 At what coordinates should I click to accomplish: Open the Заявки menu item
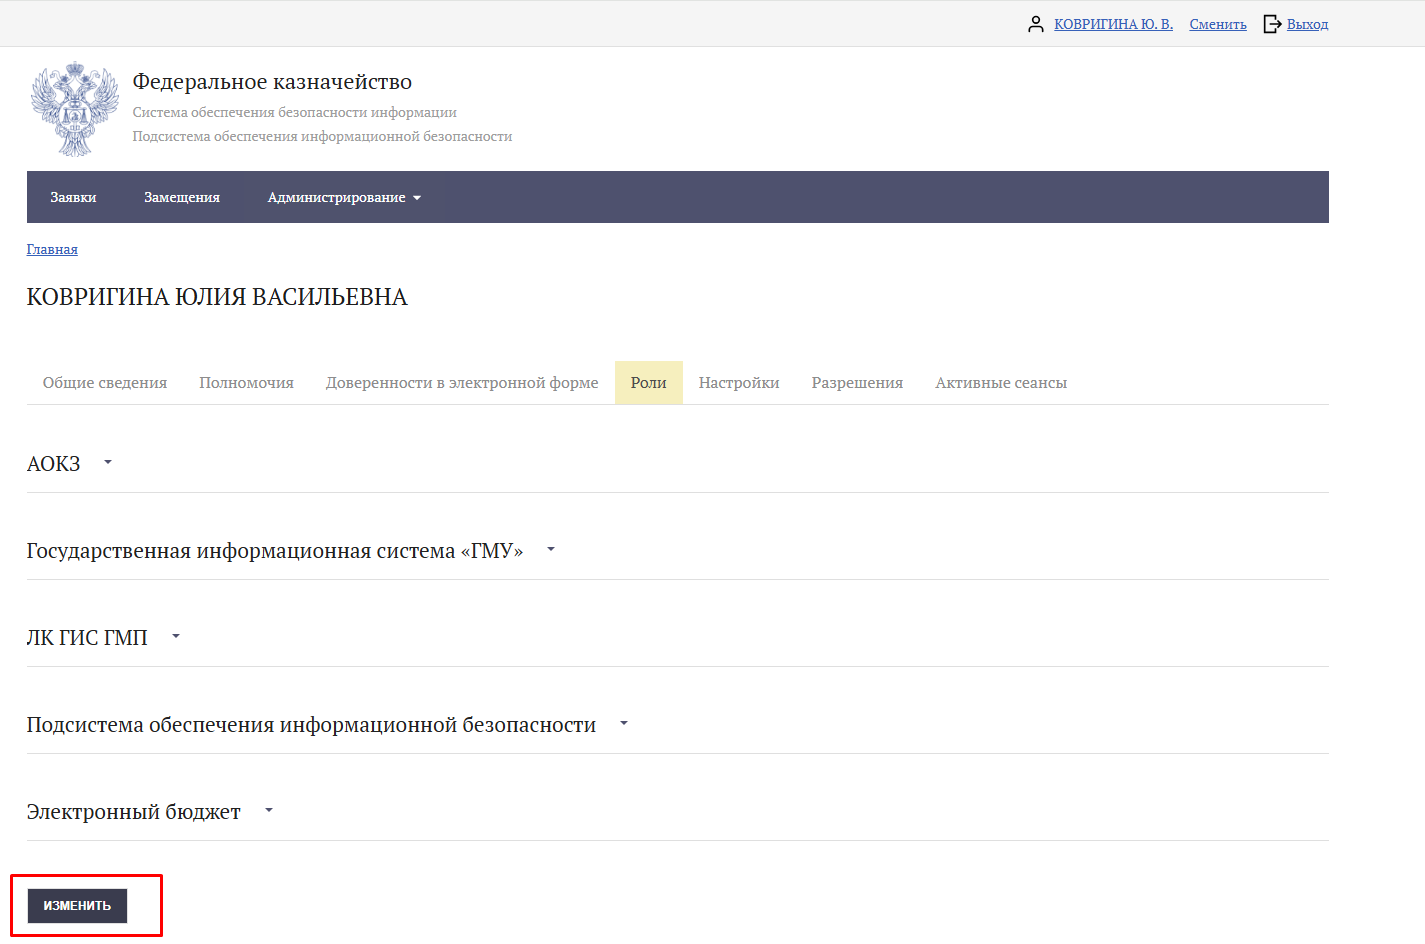click(73, 197)
